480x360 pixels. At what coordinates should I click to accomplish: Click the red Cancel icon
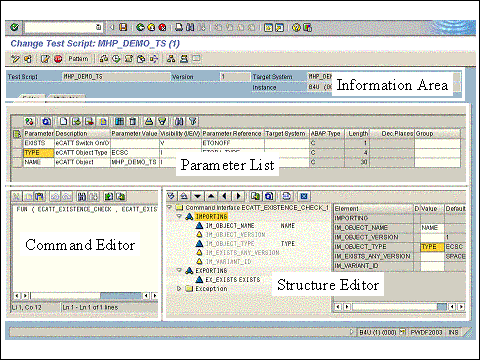tap(162, 27)
